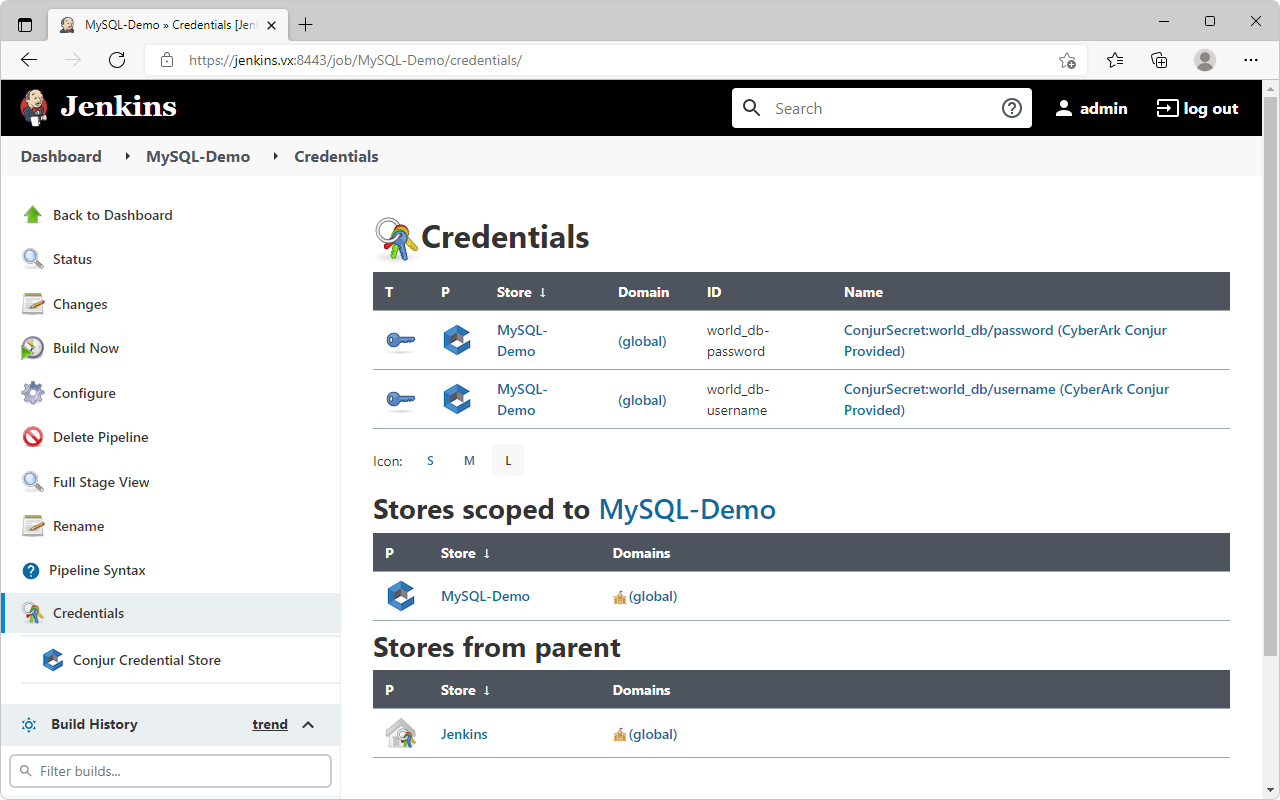Viewport: 1280px width, 800px height.
Task: Open Jenkins store link in Stores from parent
Action: 464,734
